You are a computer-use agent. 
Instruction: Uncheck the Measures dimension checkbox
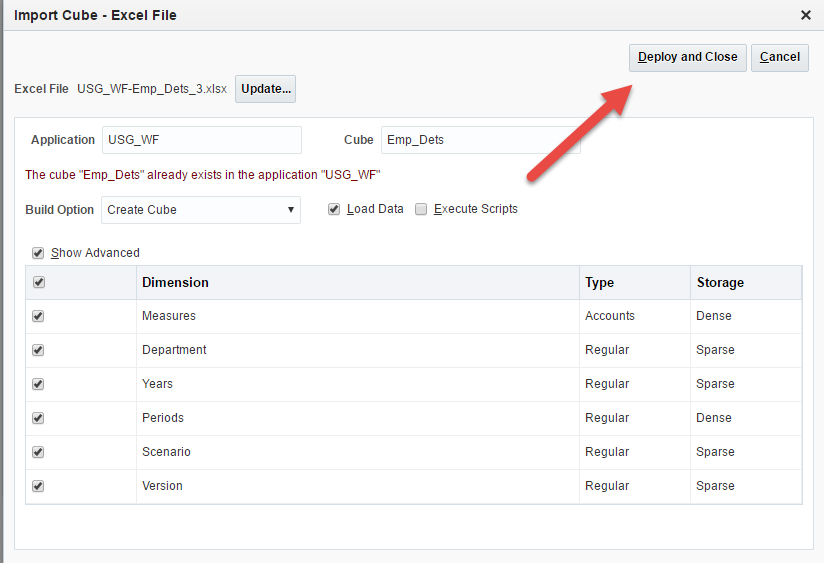[38, 316]
